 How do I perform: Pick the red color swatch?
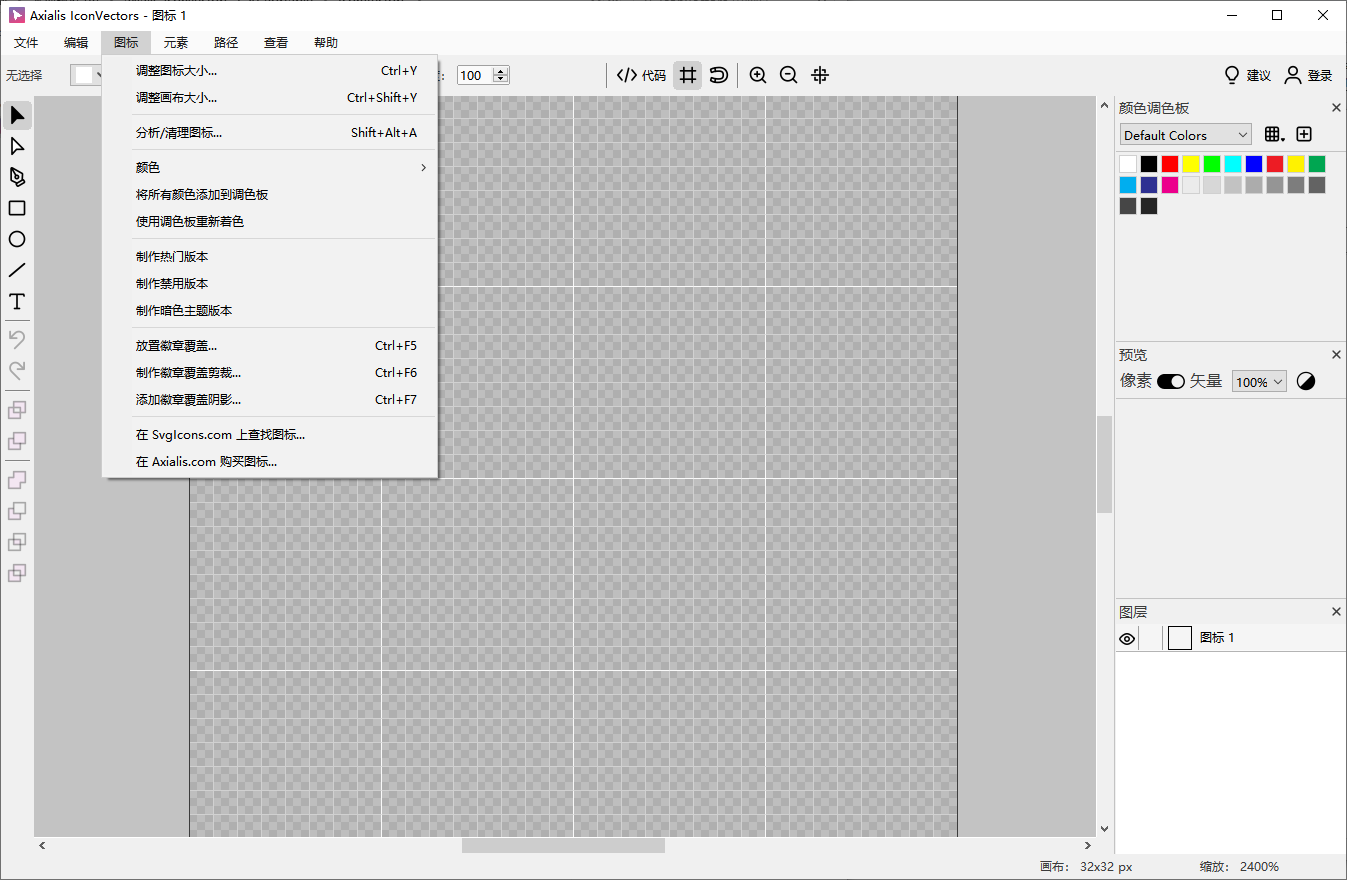coord(1171,163)
